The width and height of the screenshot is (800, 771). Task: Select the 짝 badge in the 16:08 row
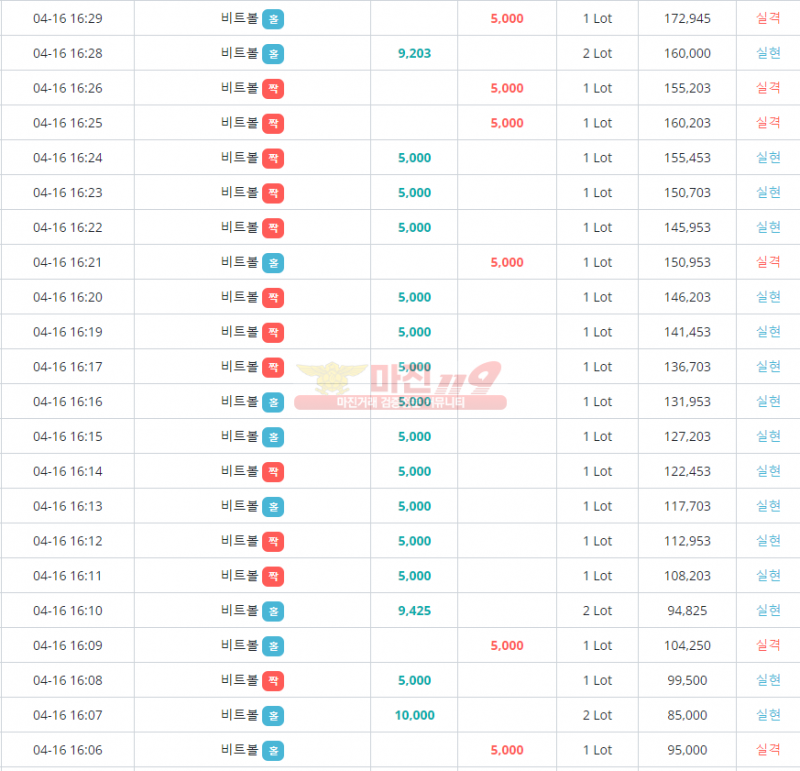[x=273, y=681]
